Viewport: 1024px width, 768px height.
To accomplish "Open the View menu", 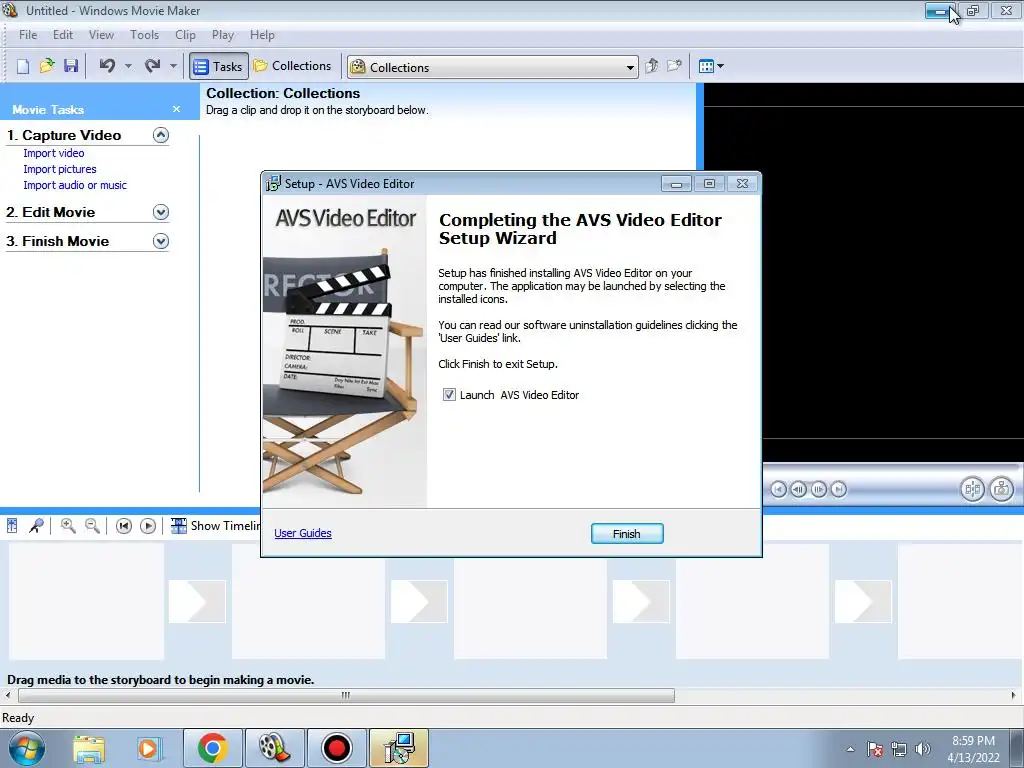I will (x=101, y=35).
